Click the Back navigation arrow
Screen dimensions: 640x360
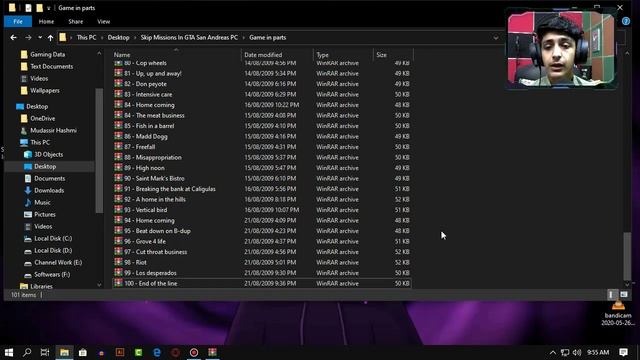(13, 38)
